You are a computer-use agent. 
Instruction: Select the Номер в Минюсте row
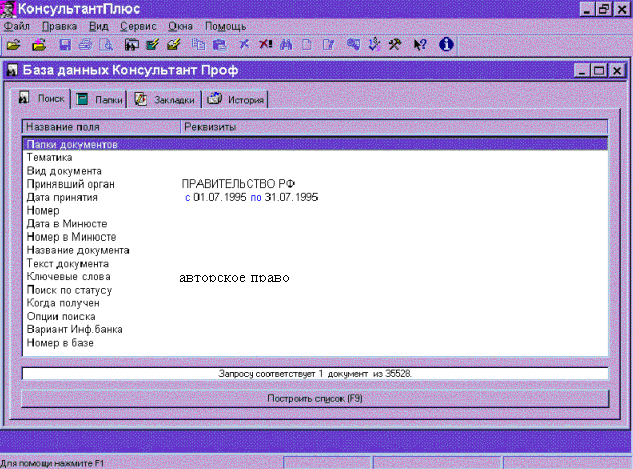click(x=315, y=237)
